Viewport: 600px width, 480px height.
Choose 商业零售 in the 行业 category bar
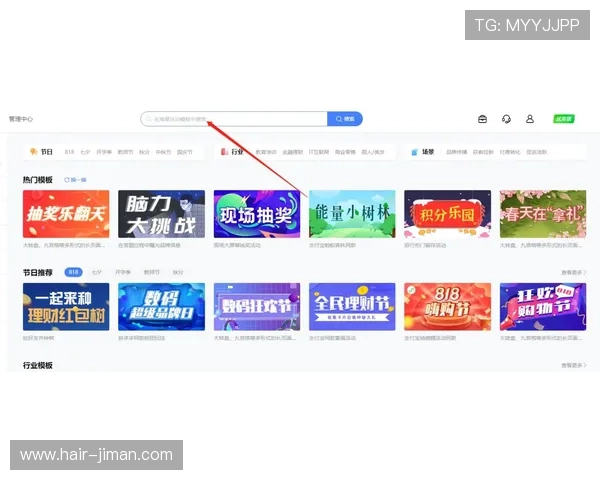click(345, 152)
